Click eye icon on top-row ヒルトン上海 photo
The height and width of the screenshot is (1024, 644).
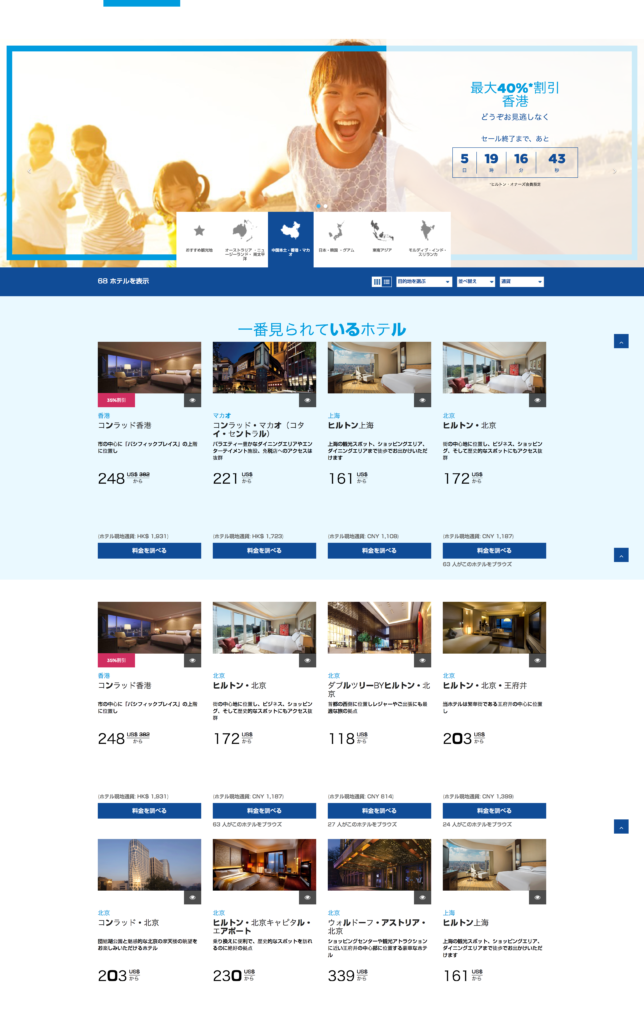[x=423, y=400]
